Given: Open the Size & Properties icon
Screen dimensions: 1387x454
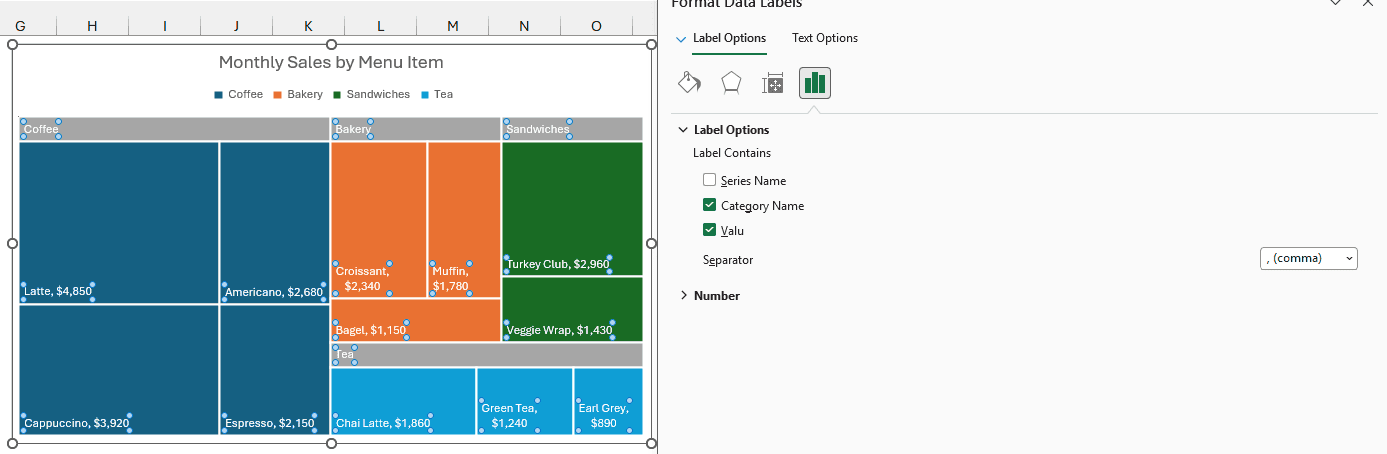Looking at the screenshot, I should pyautogui.click(x=773, y=83).
